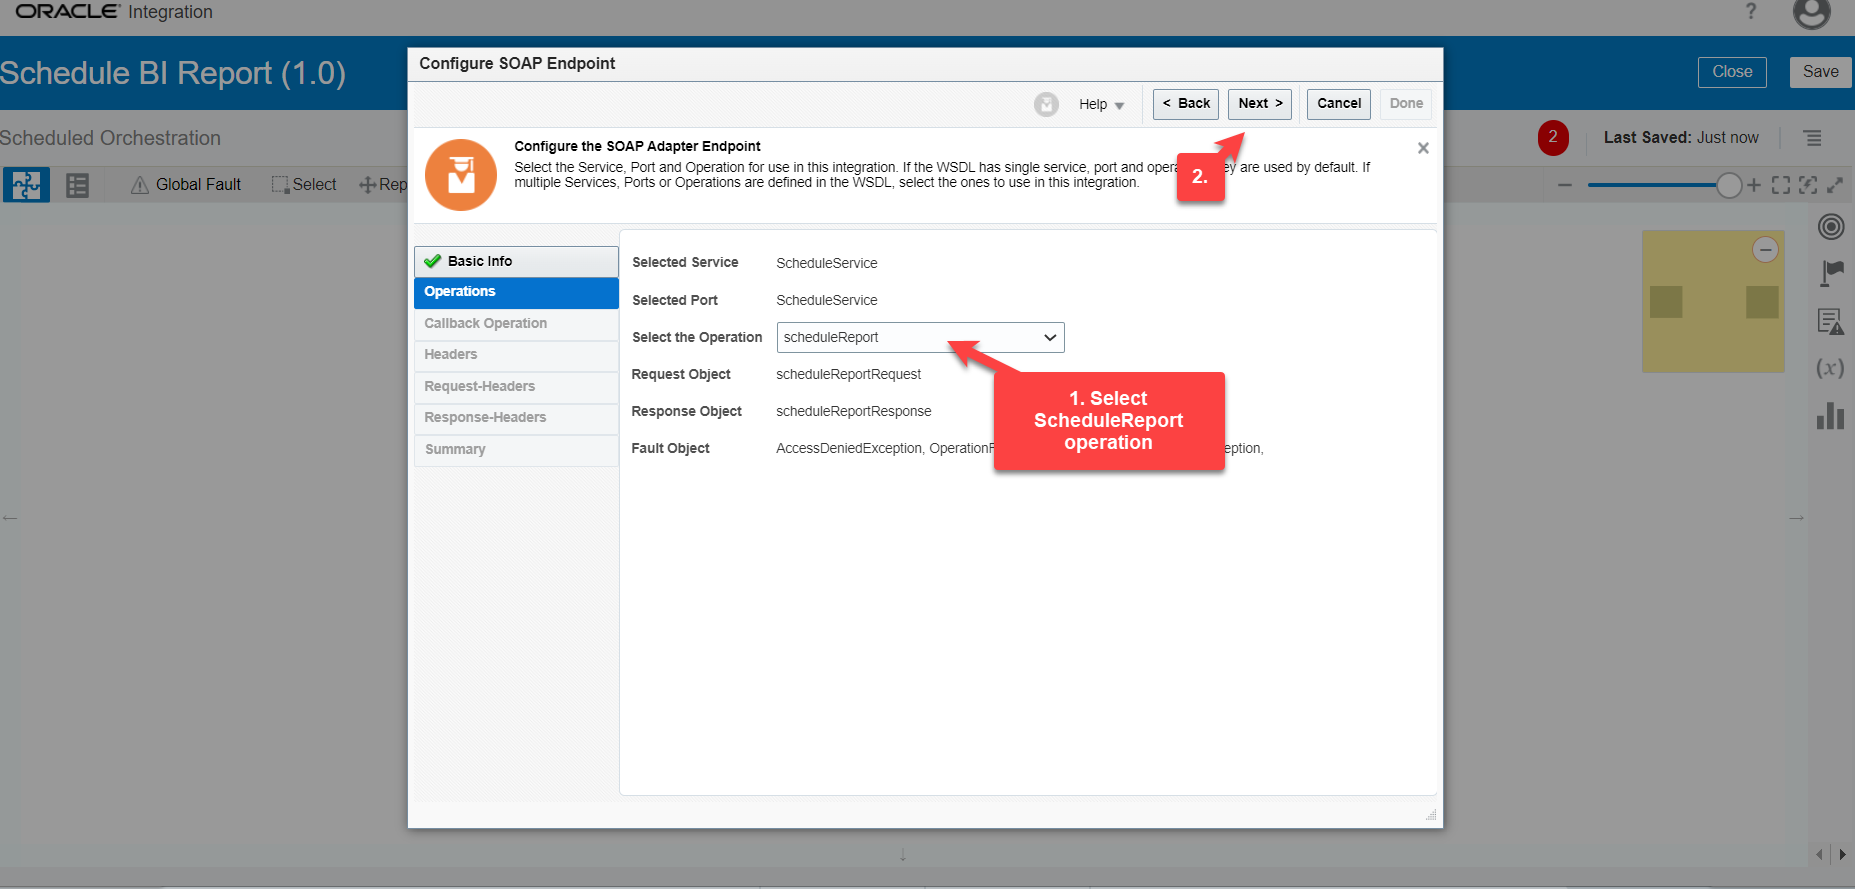
Task: Click the Back button
Action: pyautogui.click(x=1185, y=104)
